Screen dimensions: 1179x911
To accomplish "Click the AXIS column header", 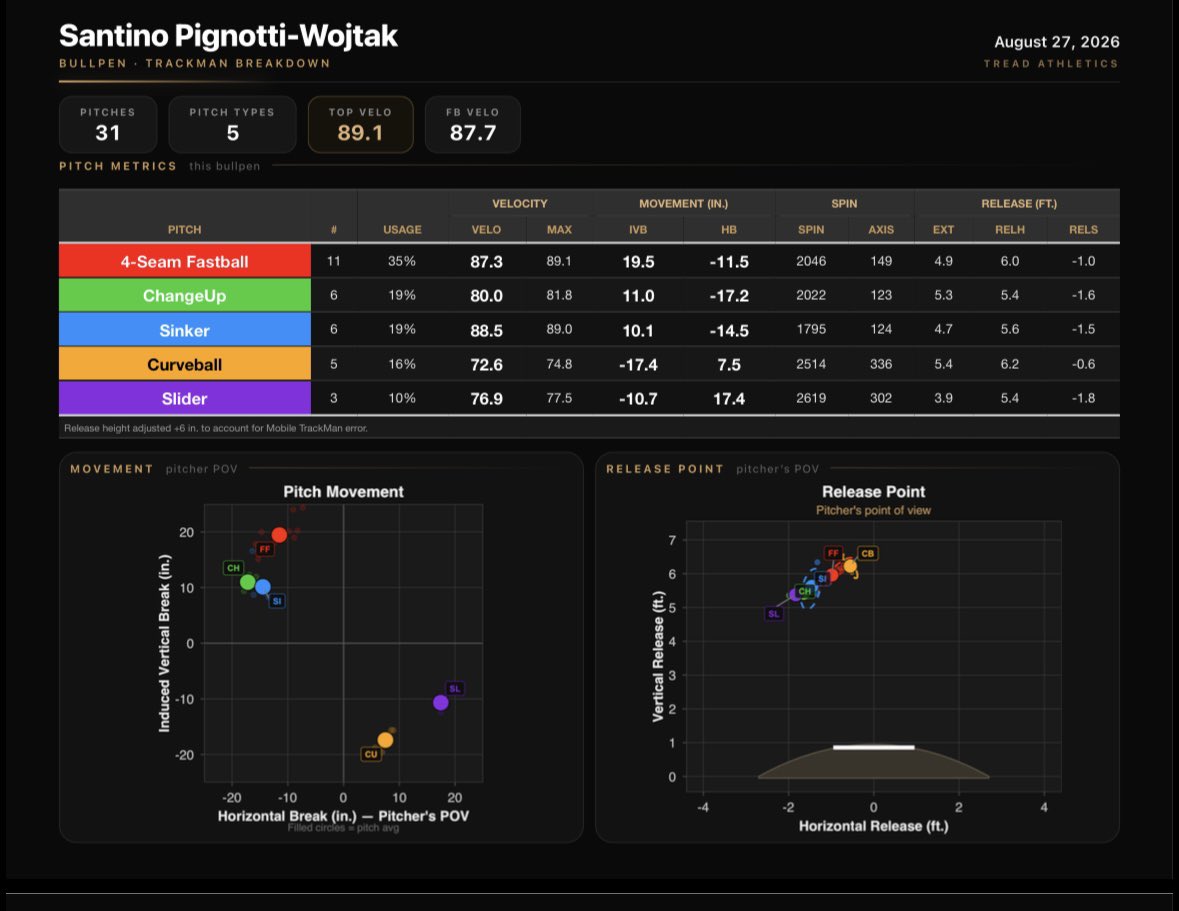I will (x=881, y=230).
